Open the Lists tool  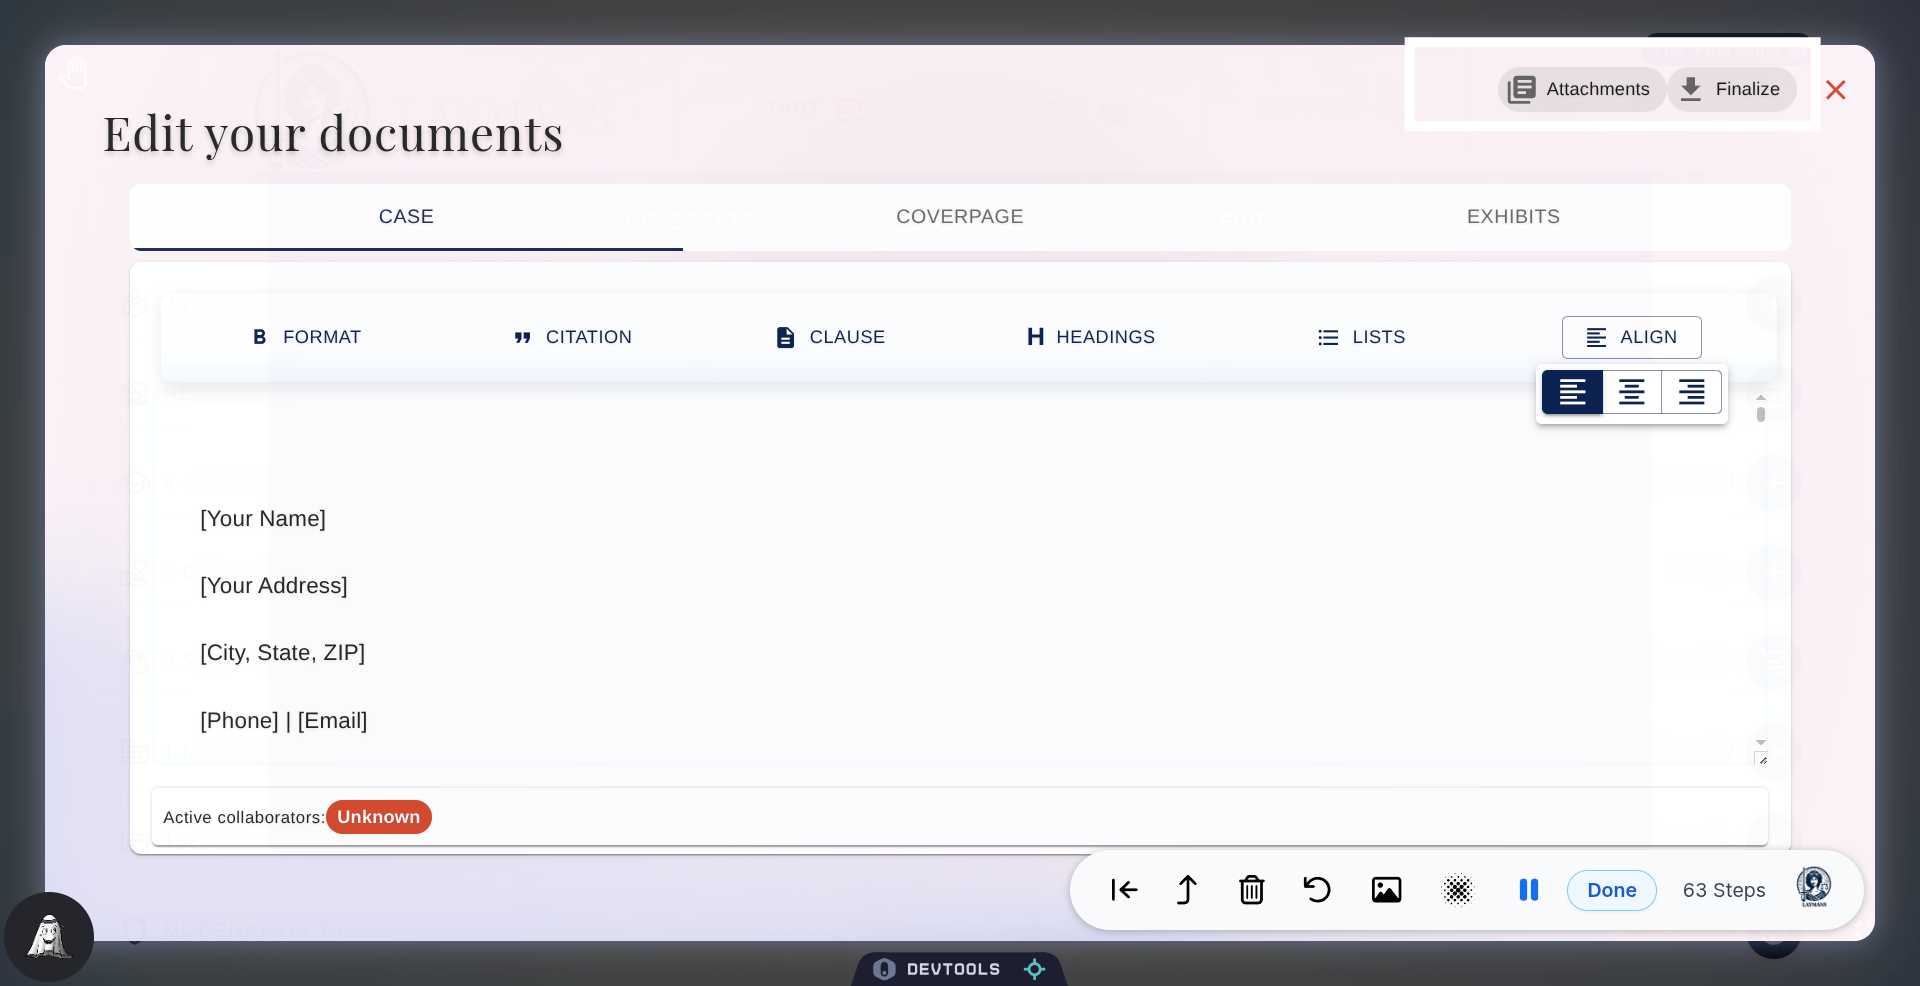(1362, 337)
